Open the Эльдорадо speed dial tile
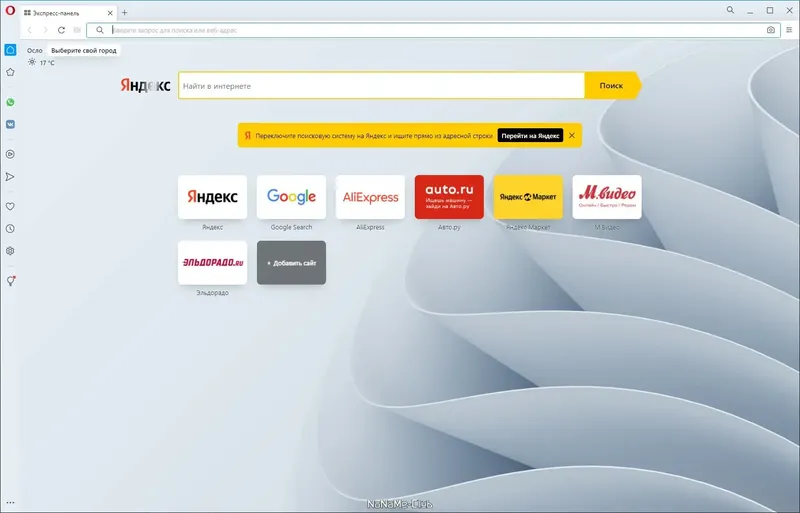 pyautogui.click(x=212, y=263)
